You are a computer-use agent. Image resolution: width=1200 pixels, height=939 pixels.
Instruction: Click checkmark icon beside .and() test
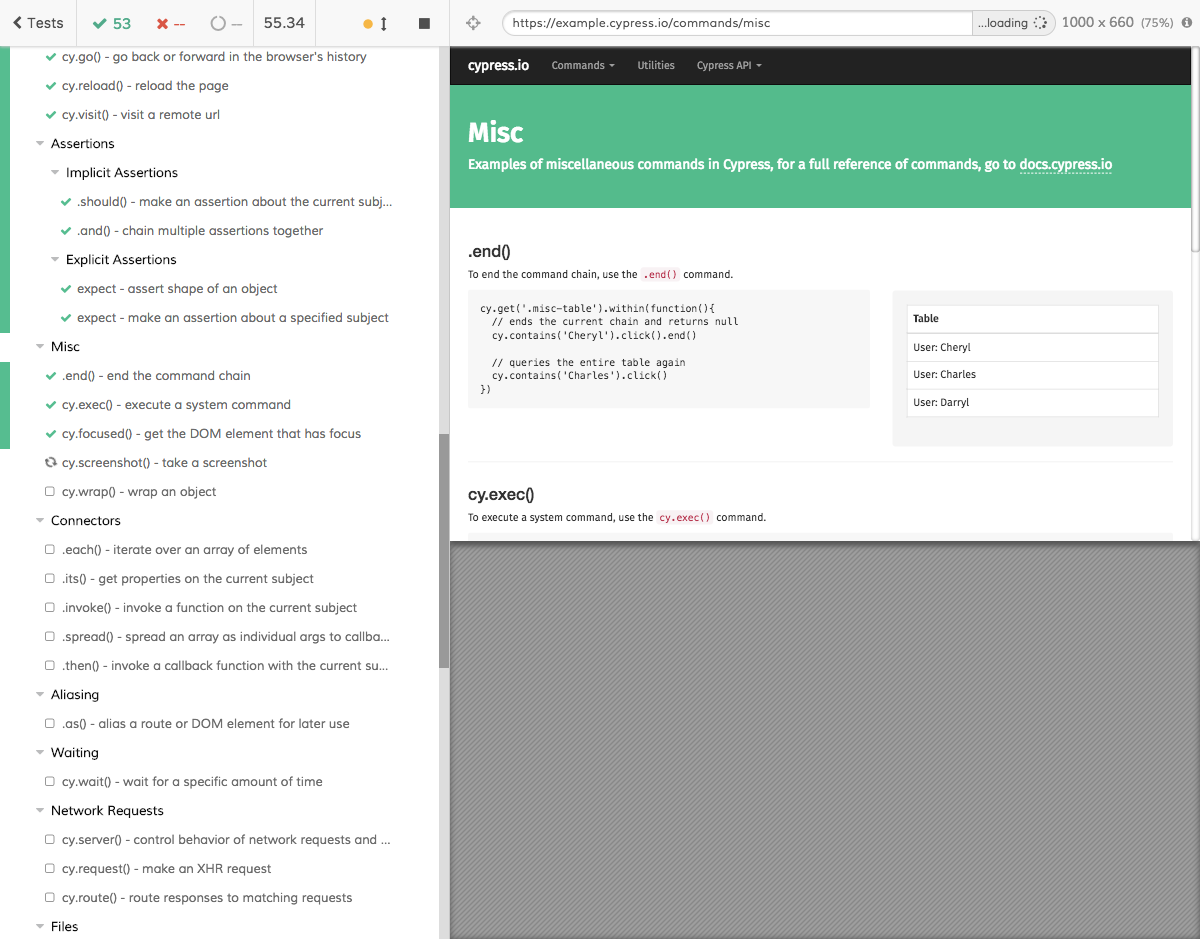point(66,231)
